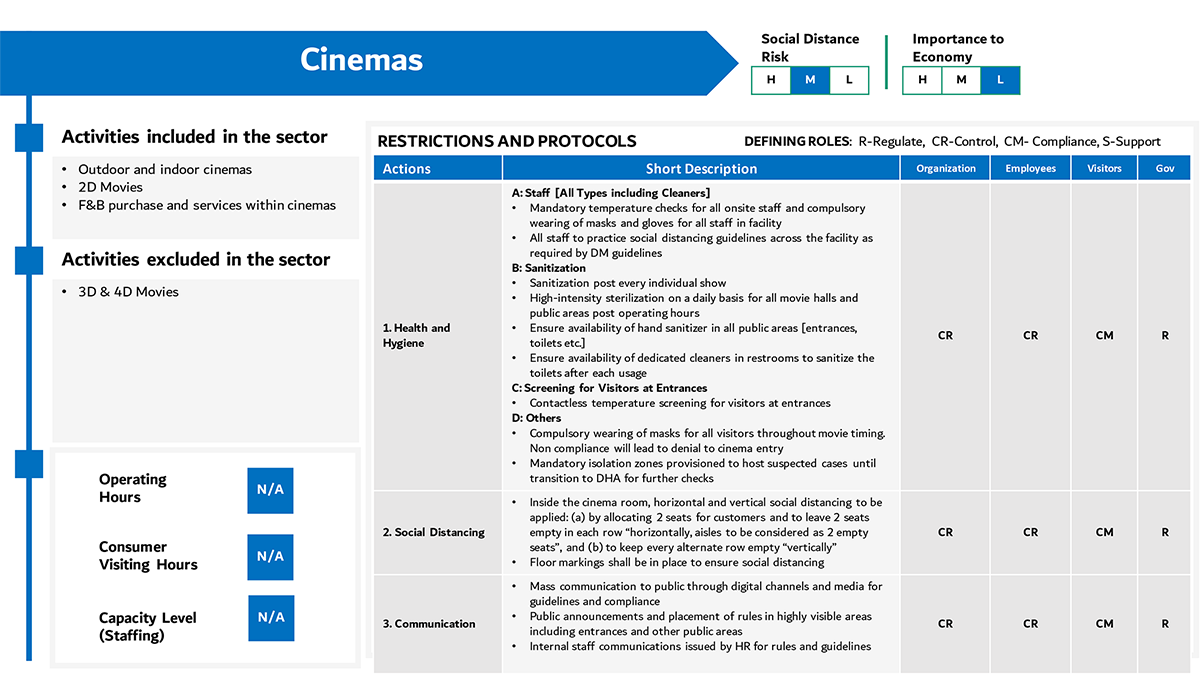This screenshot has height=675, width=1200.
Task: Select H under Importance to Economy
Action: (x=922, y=80)
